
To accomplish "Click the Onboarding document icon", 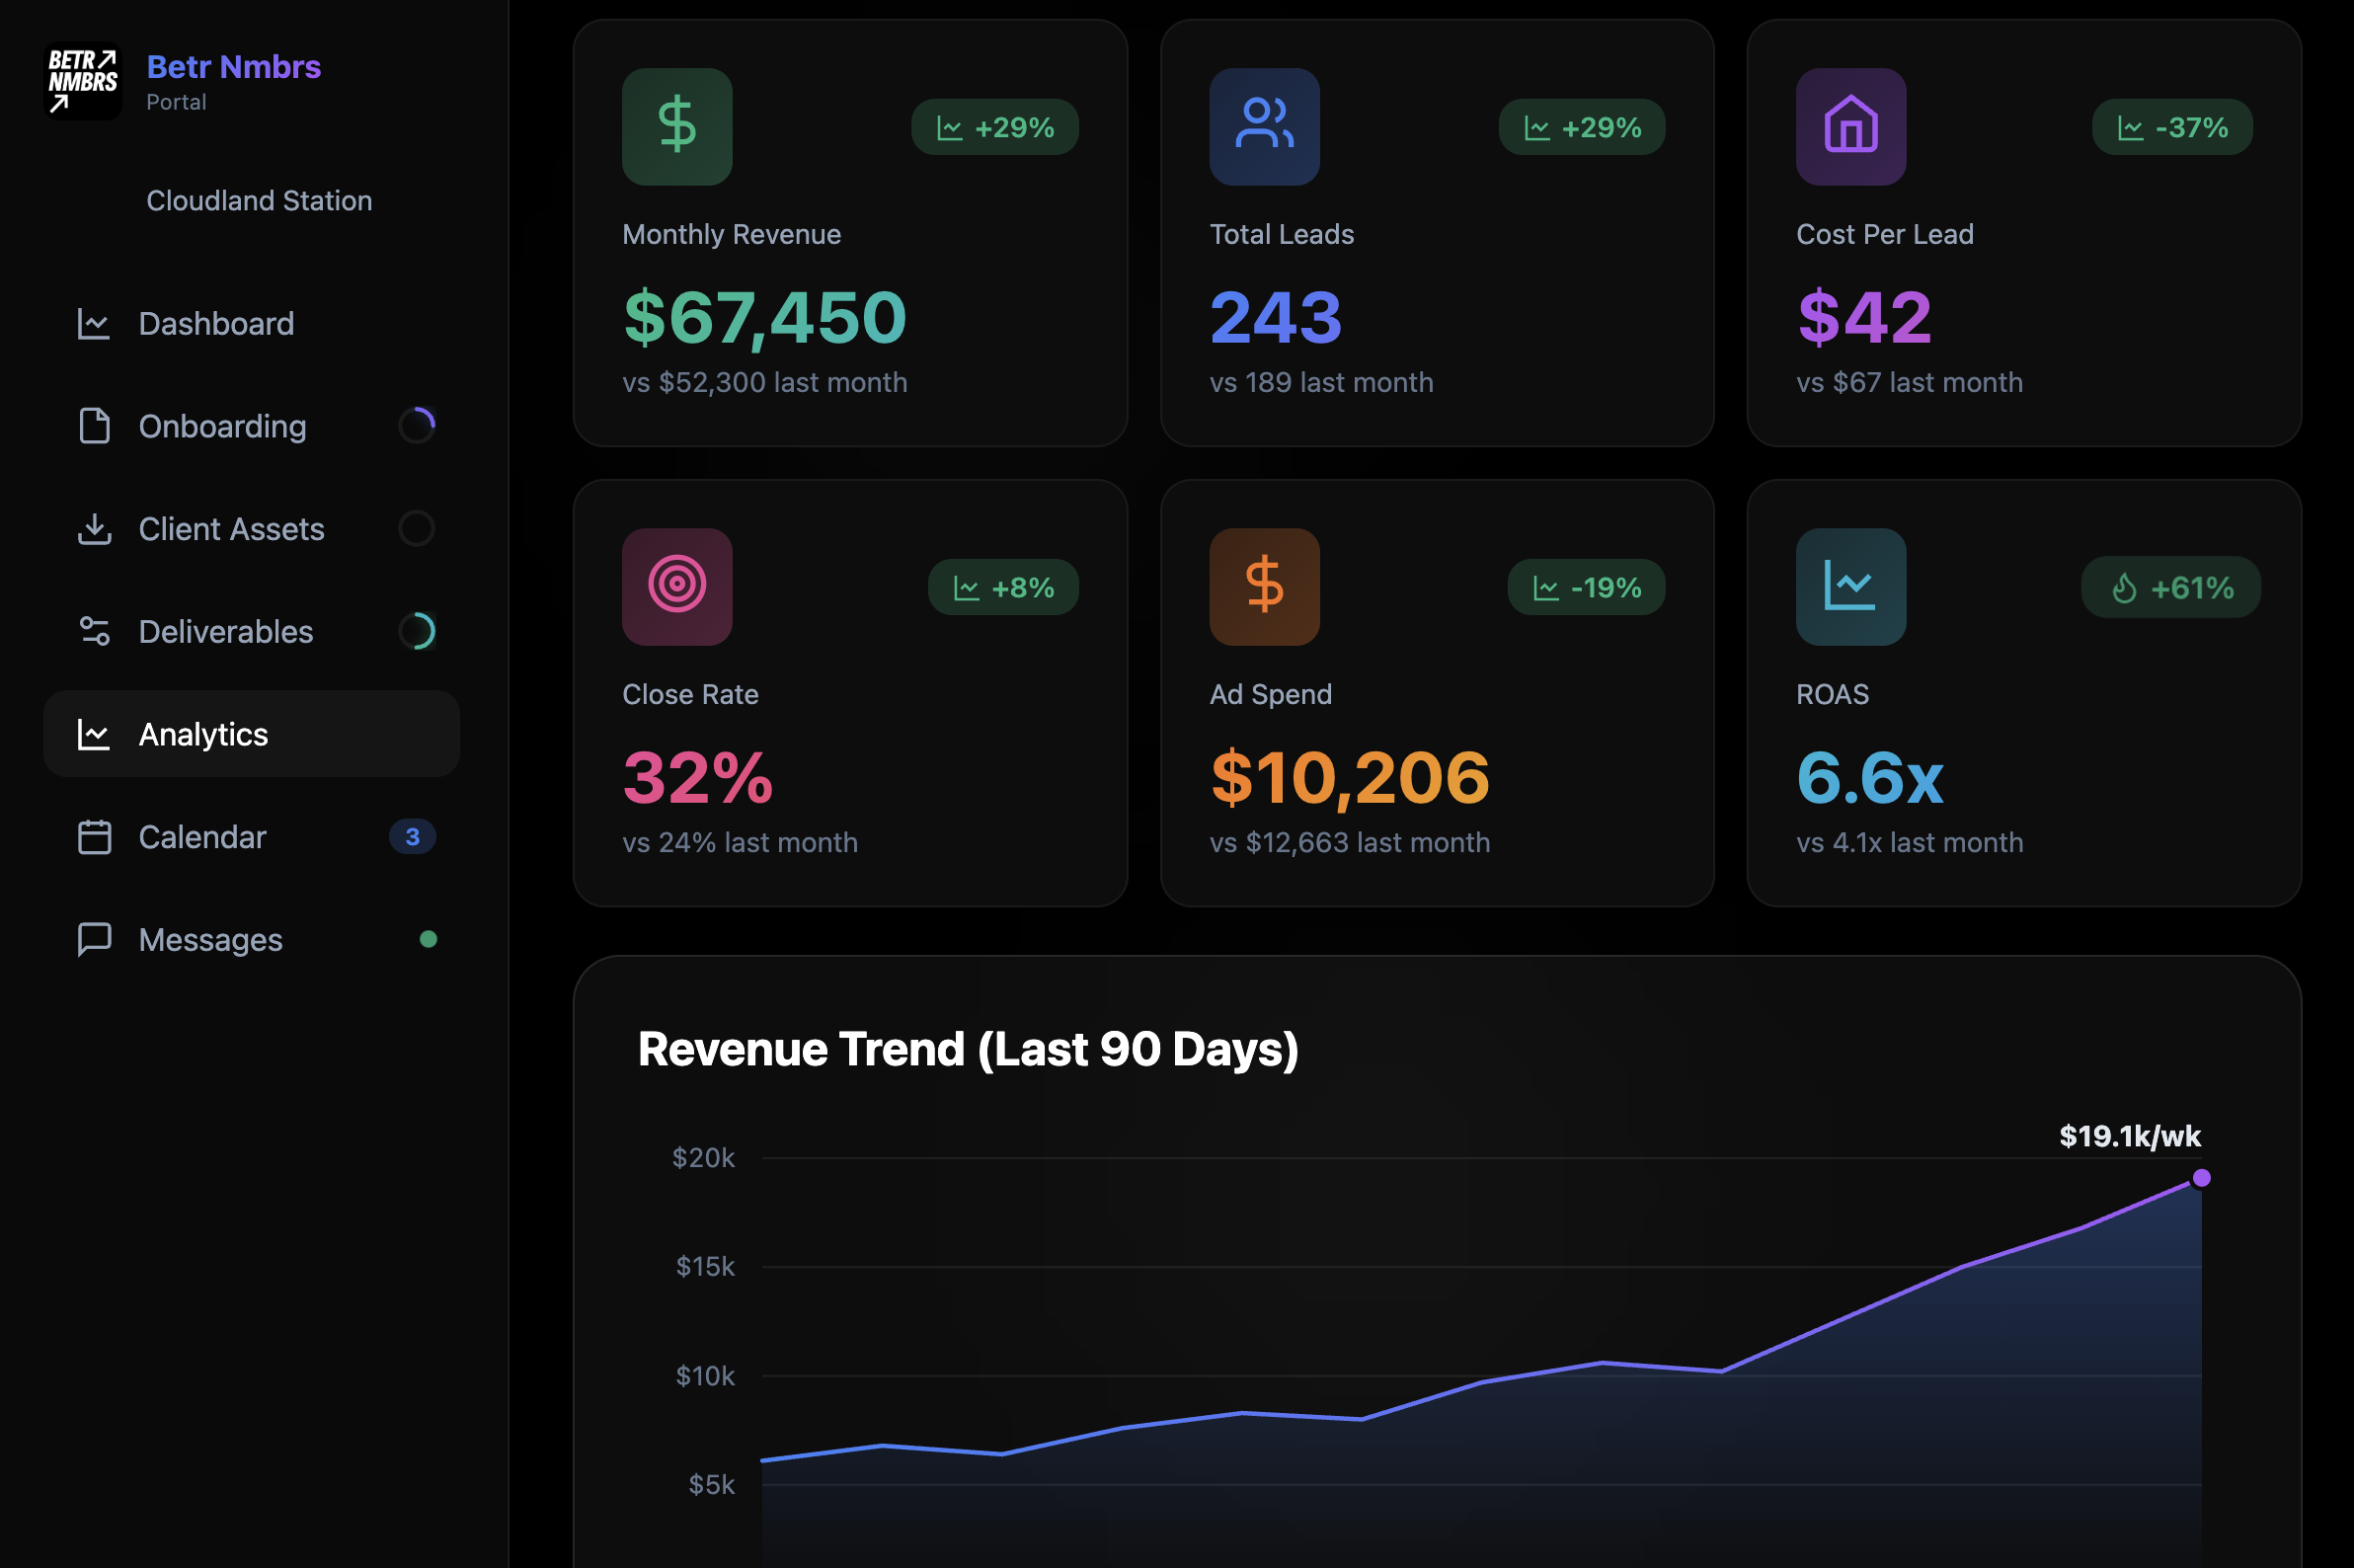I will click(94, 426).
